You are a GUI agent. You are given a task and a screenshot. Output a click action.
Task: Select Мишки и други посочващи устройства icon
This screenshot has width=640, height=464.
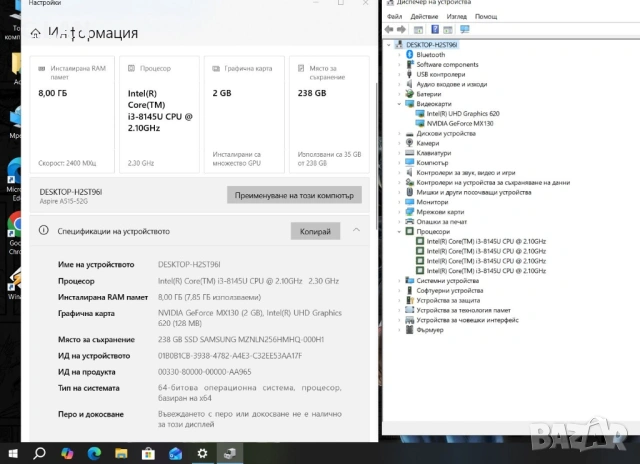tap(409, 192)
